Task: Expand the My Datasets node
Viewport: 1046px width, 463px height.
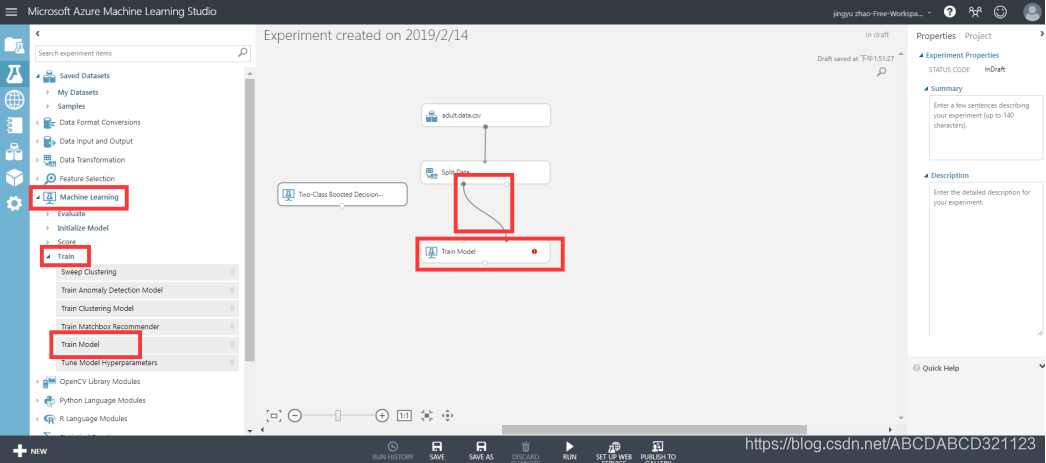Action: (x=48, y=92)
